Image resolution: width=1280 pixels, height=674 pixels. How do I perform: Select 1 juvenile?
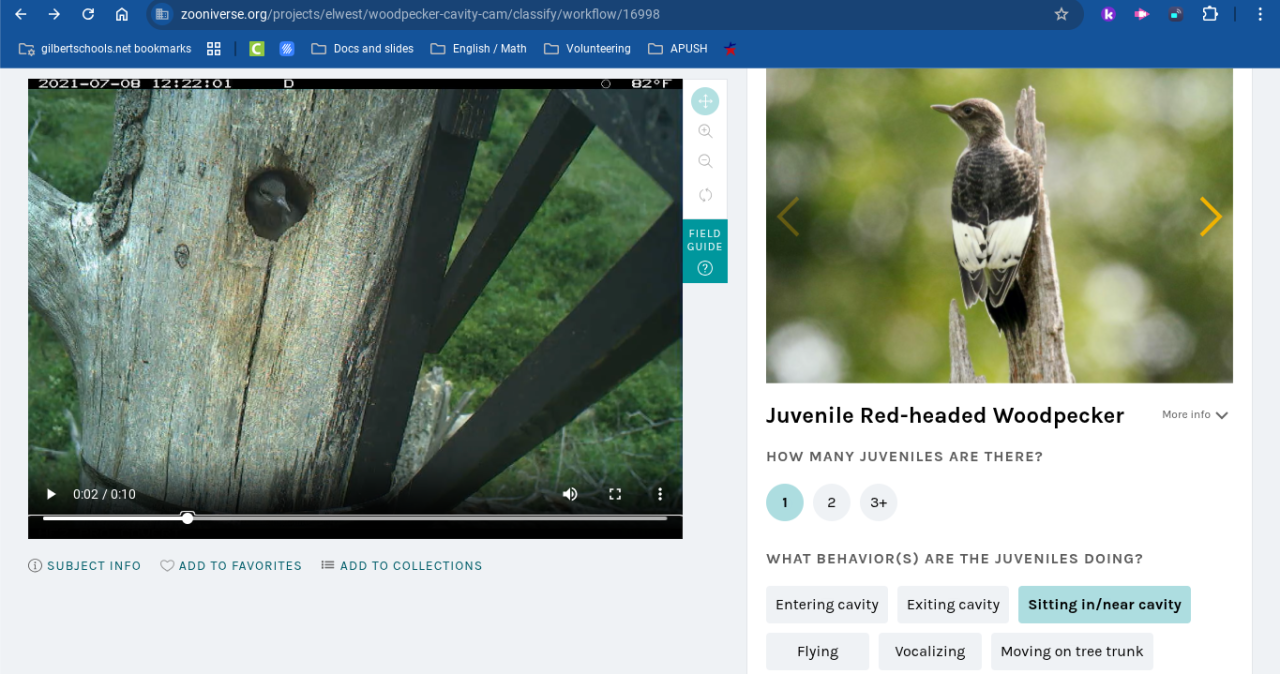[x=785, y=502]
